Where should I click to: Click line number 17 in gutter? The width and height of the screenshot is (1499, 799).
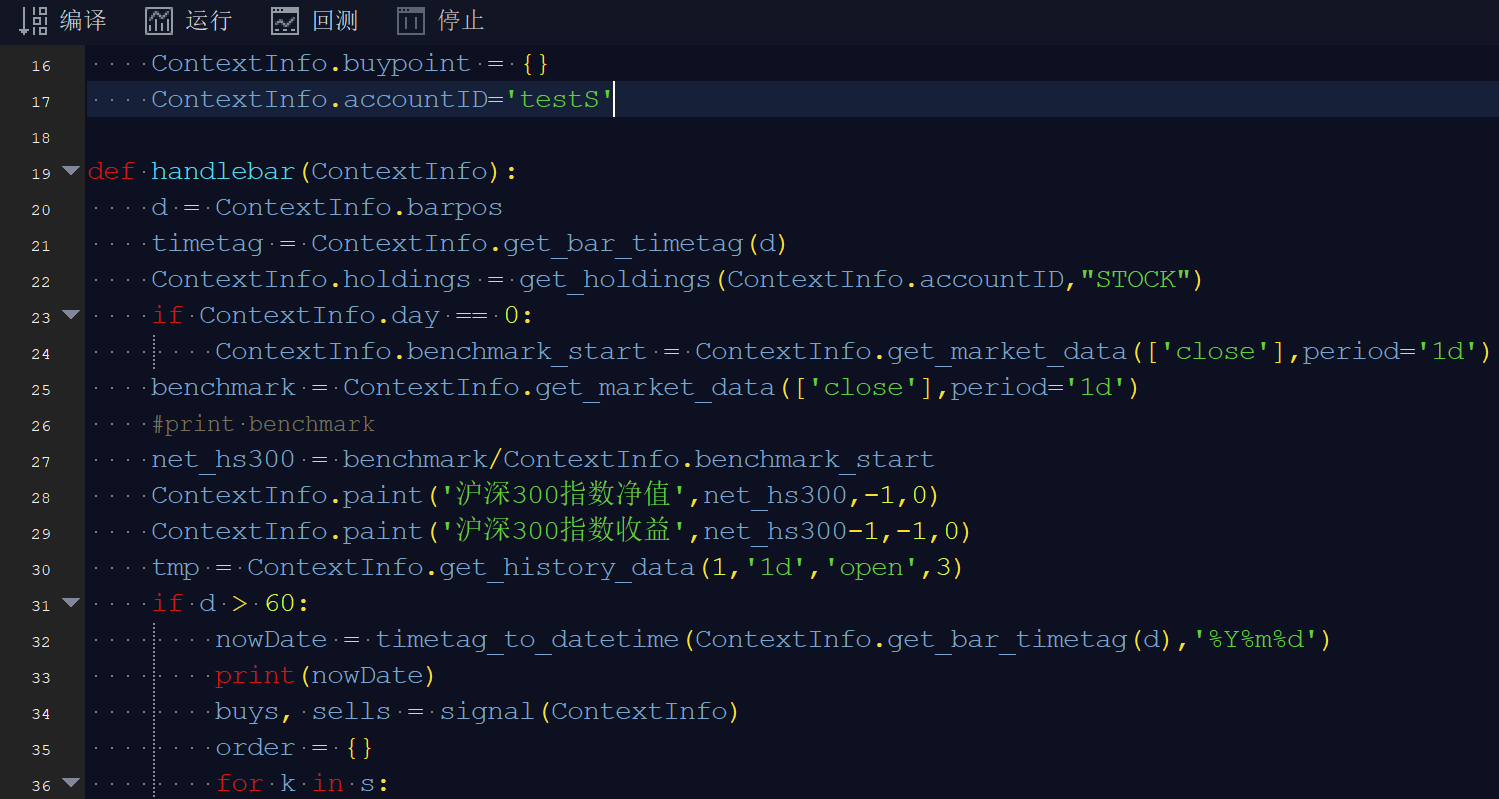coord(40,102)
